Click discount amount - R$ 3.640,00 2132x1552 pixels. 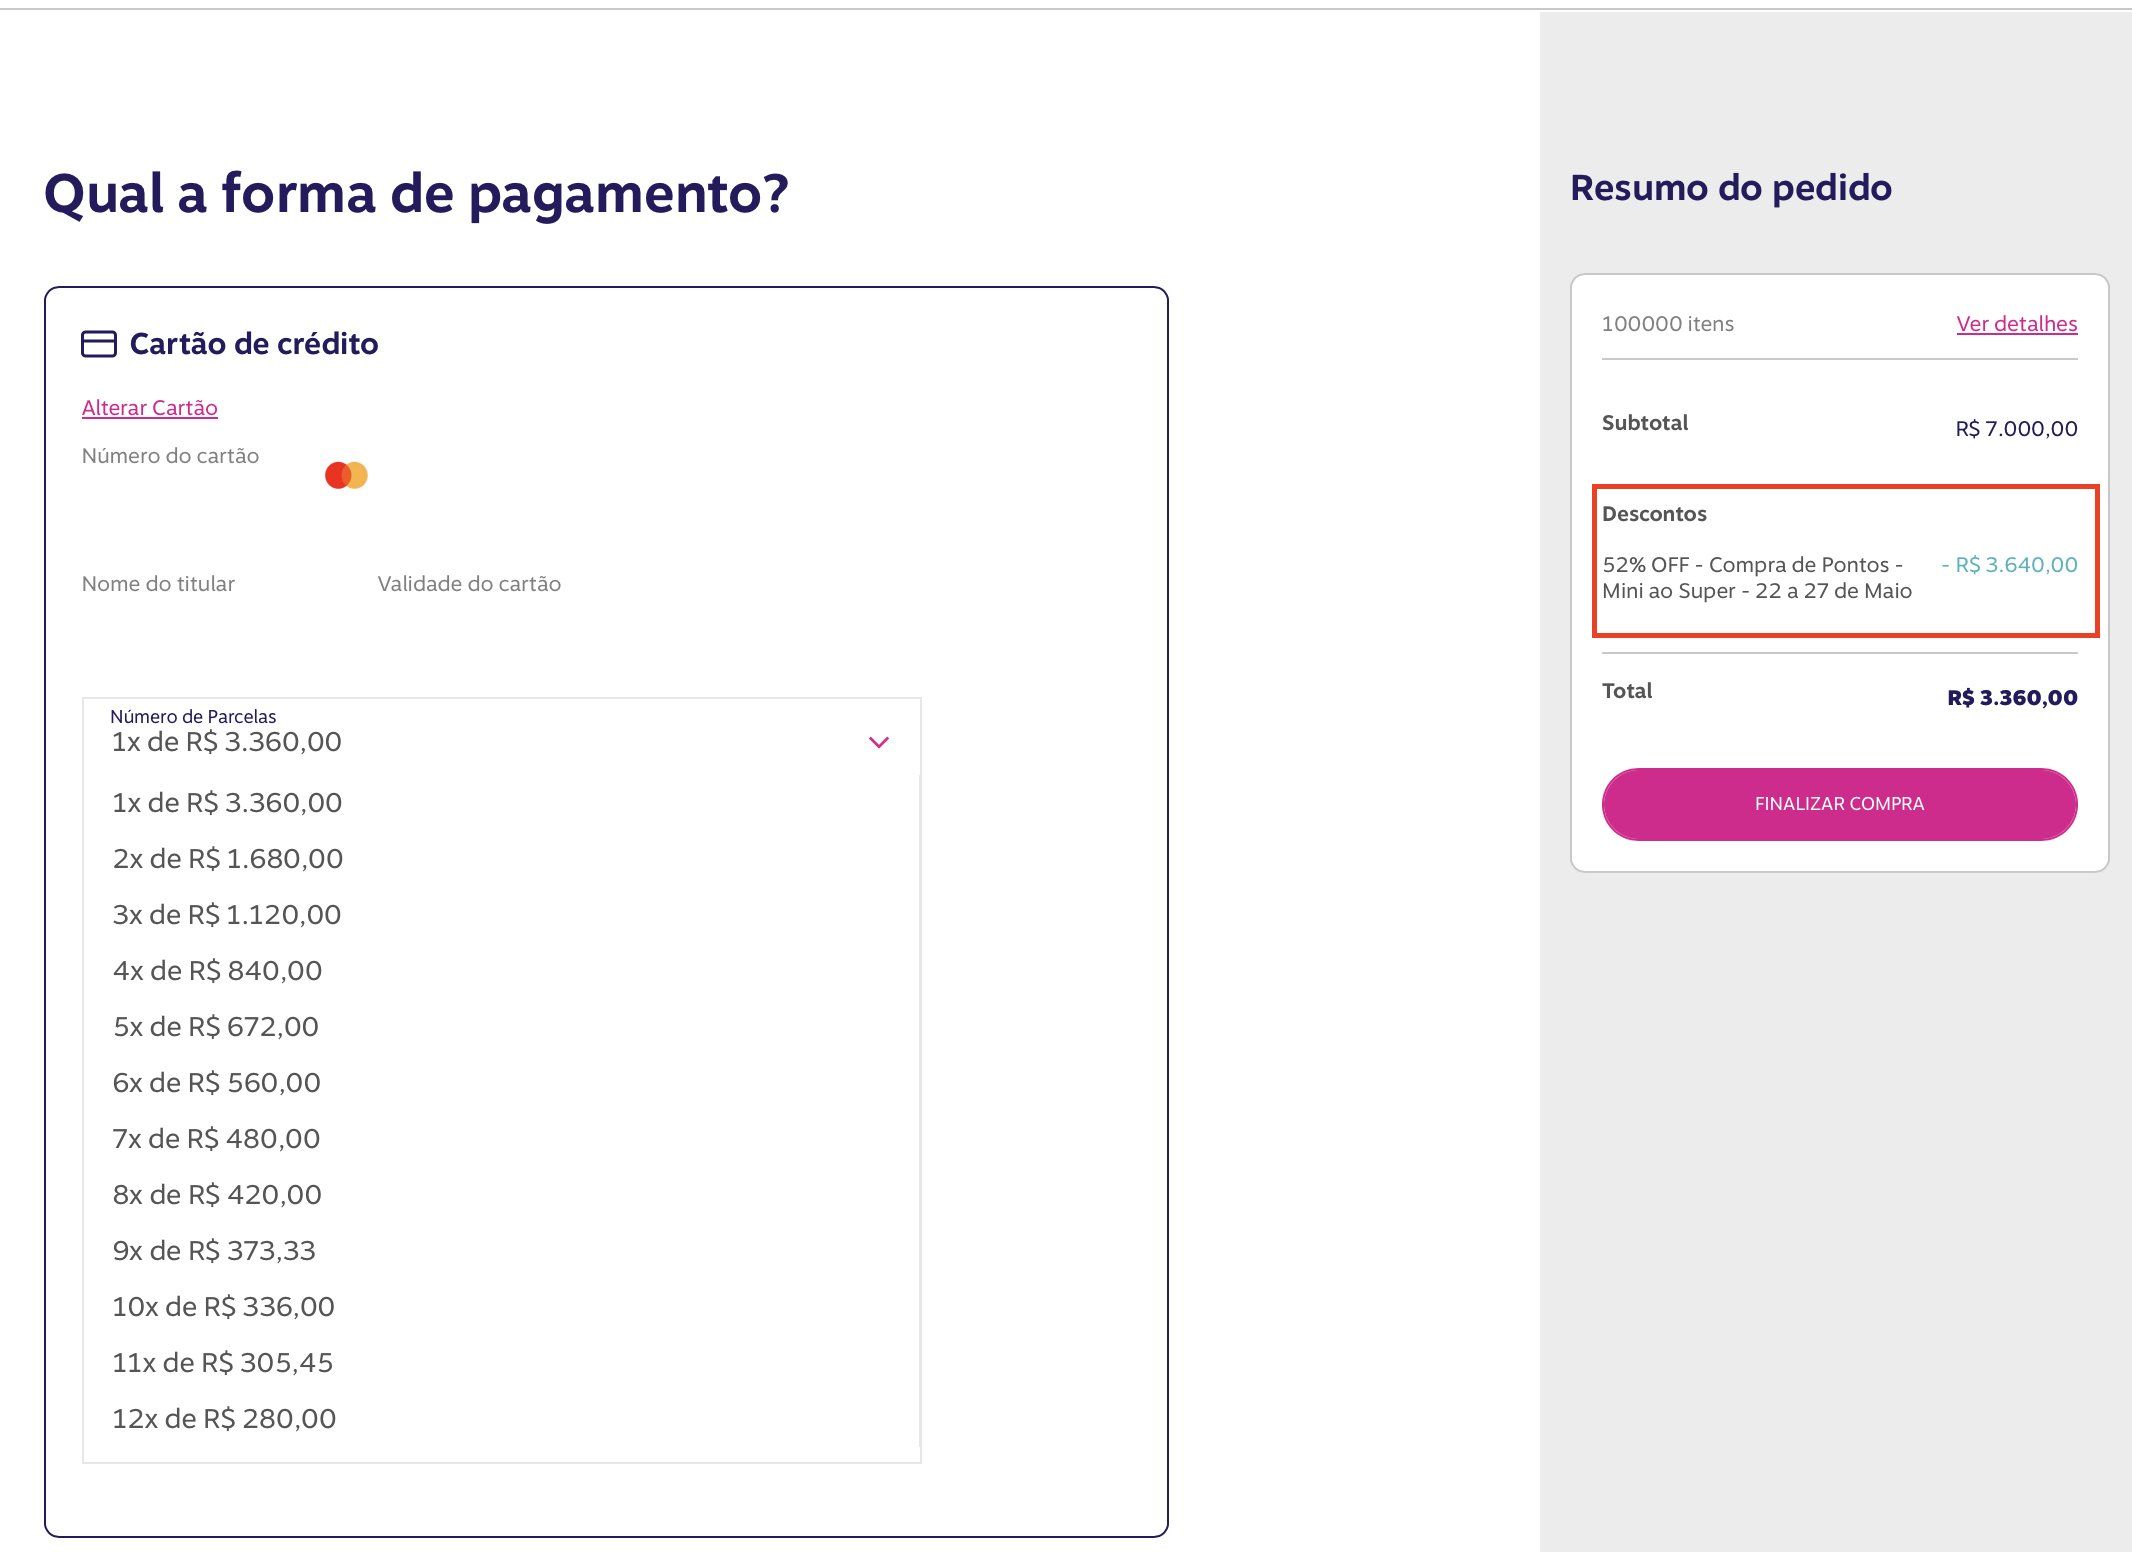pos(2009,565)
